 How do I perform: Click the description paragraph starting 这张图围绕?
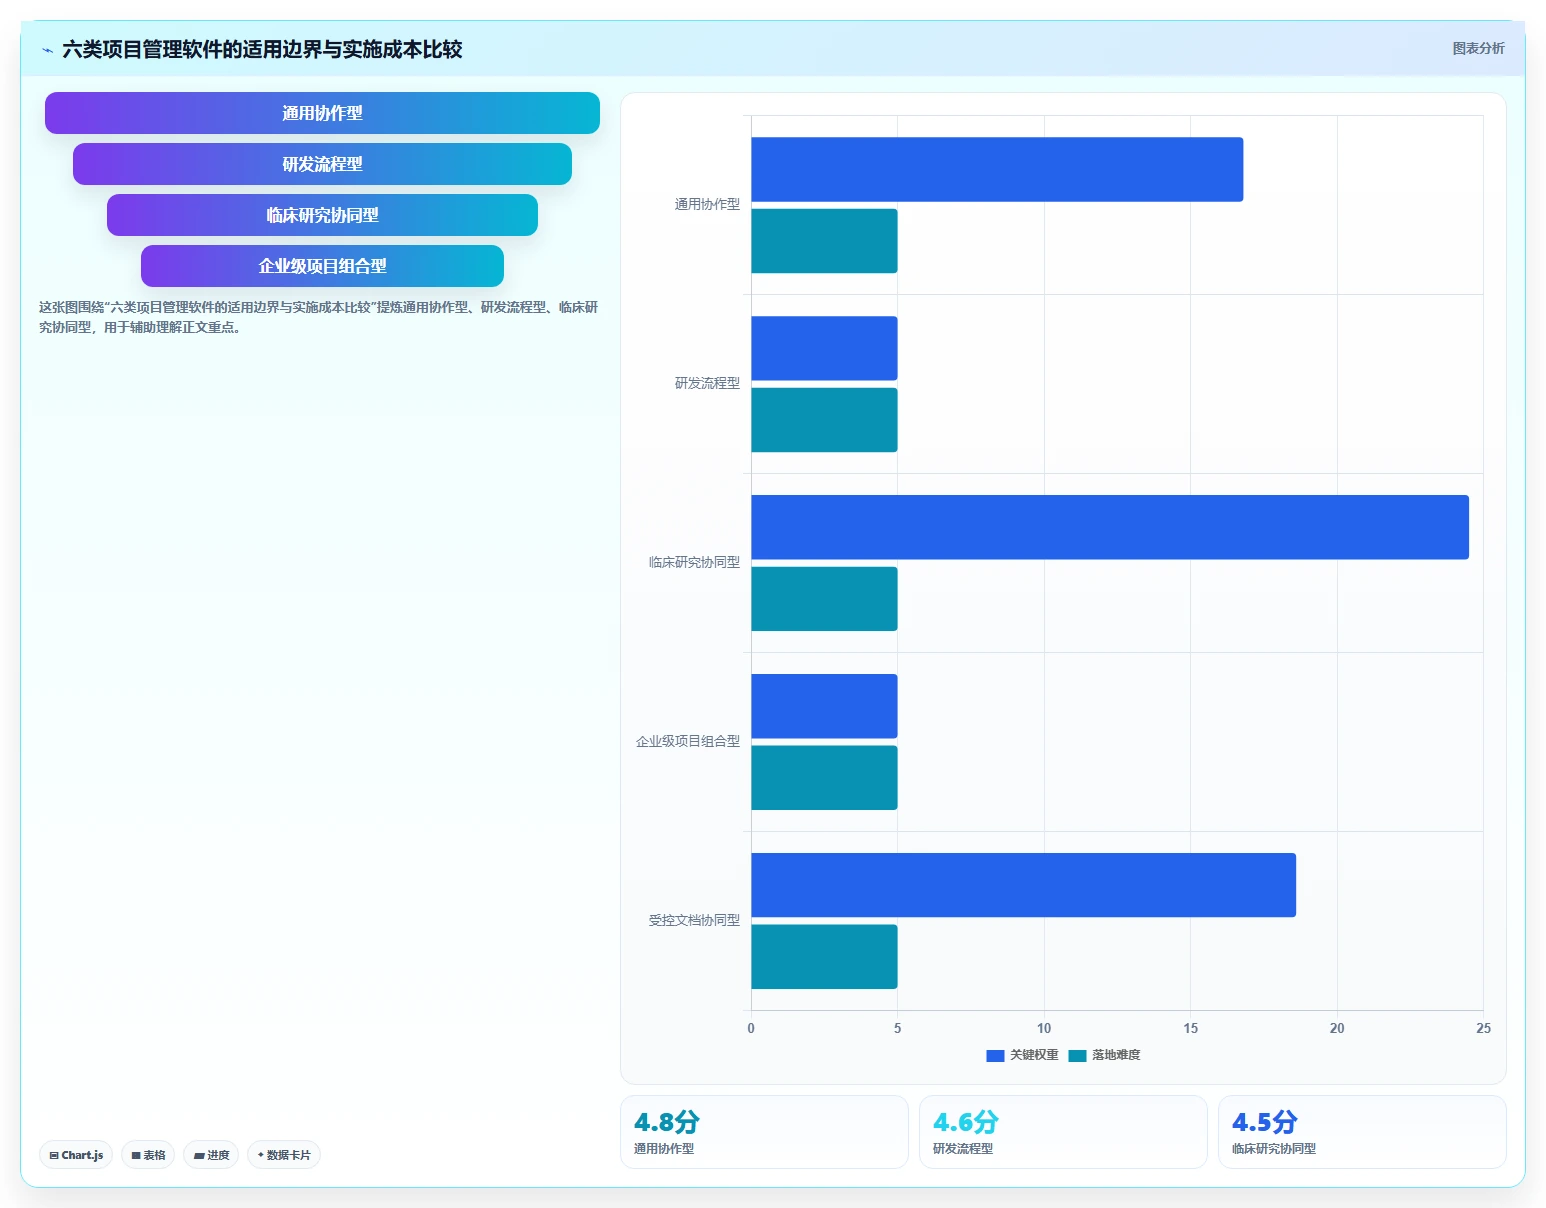319,317
